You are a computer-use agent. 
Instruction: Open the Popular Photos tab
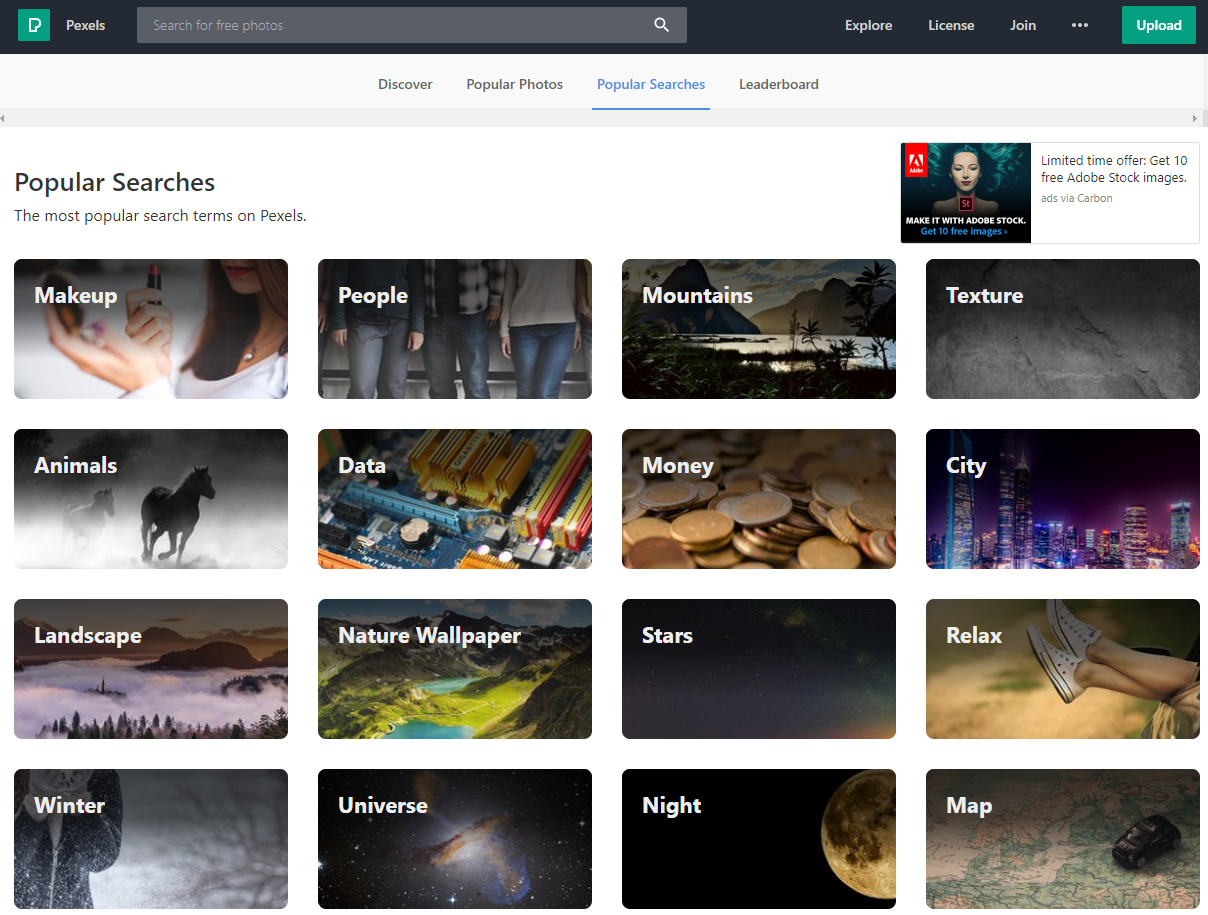tap(514, 84)
